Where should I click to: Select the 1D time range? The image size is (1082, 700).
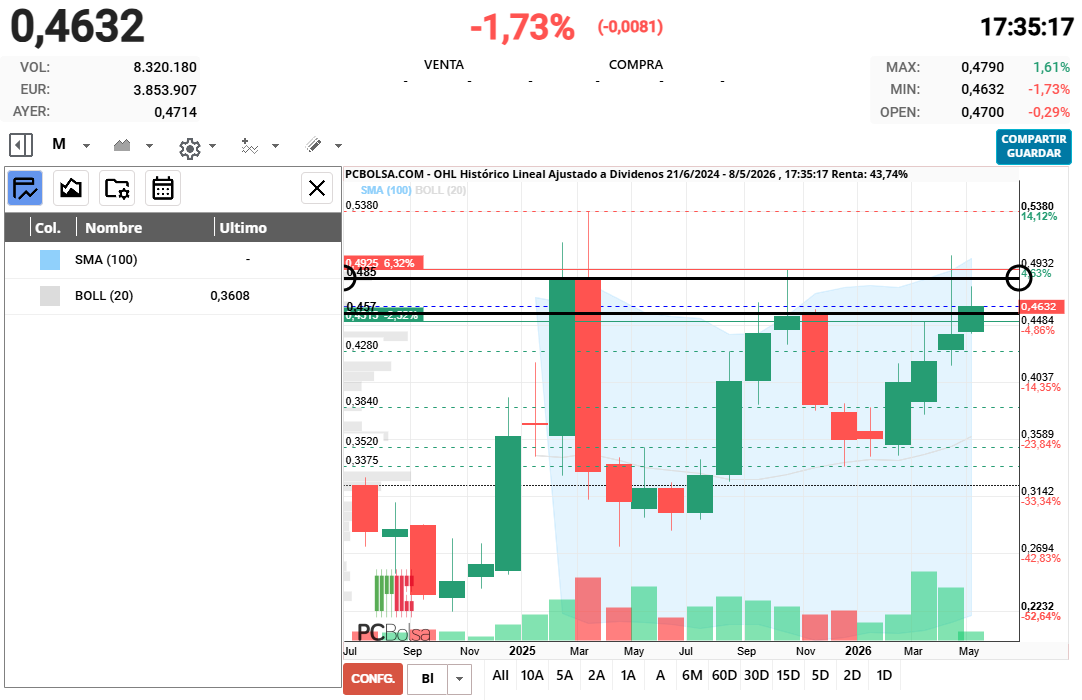click(884, 675)
